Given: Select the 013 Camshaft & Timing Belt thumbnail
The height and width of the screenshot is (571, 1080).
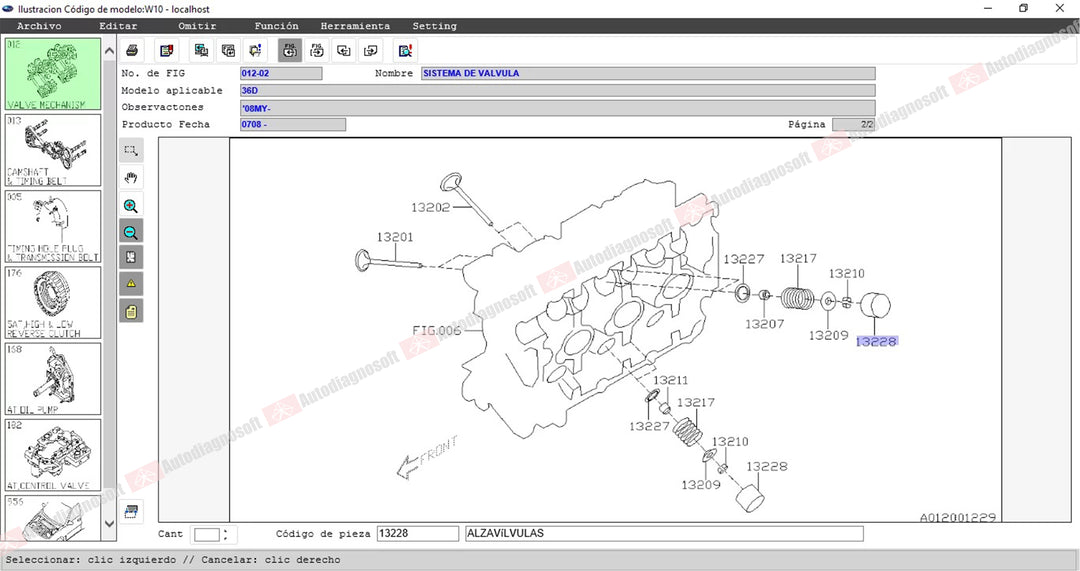Looking at the screenshot, I should [x=53, y=150].
